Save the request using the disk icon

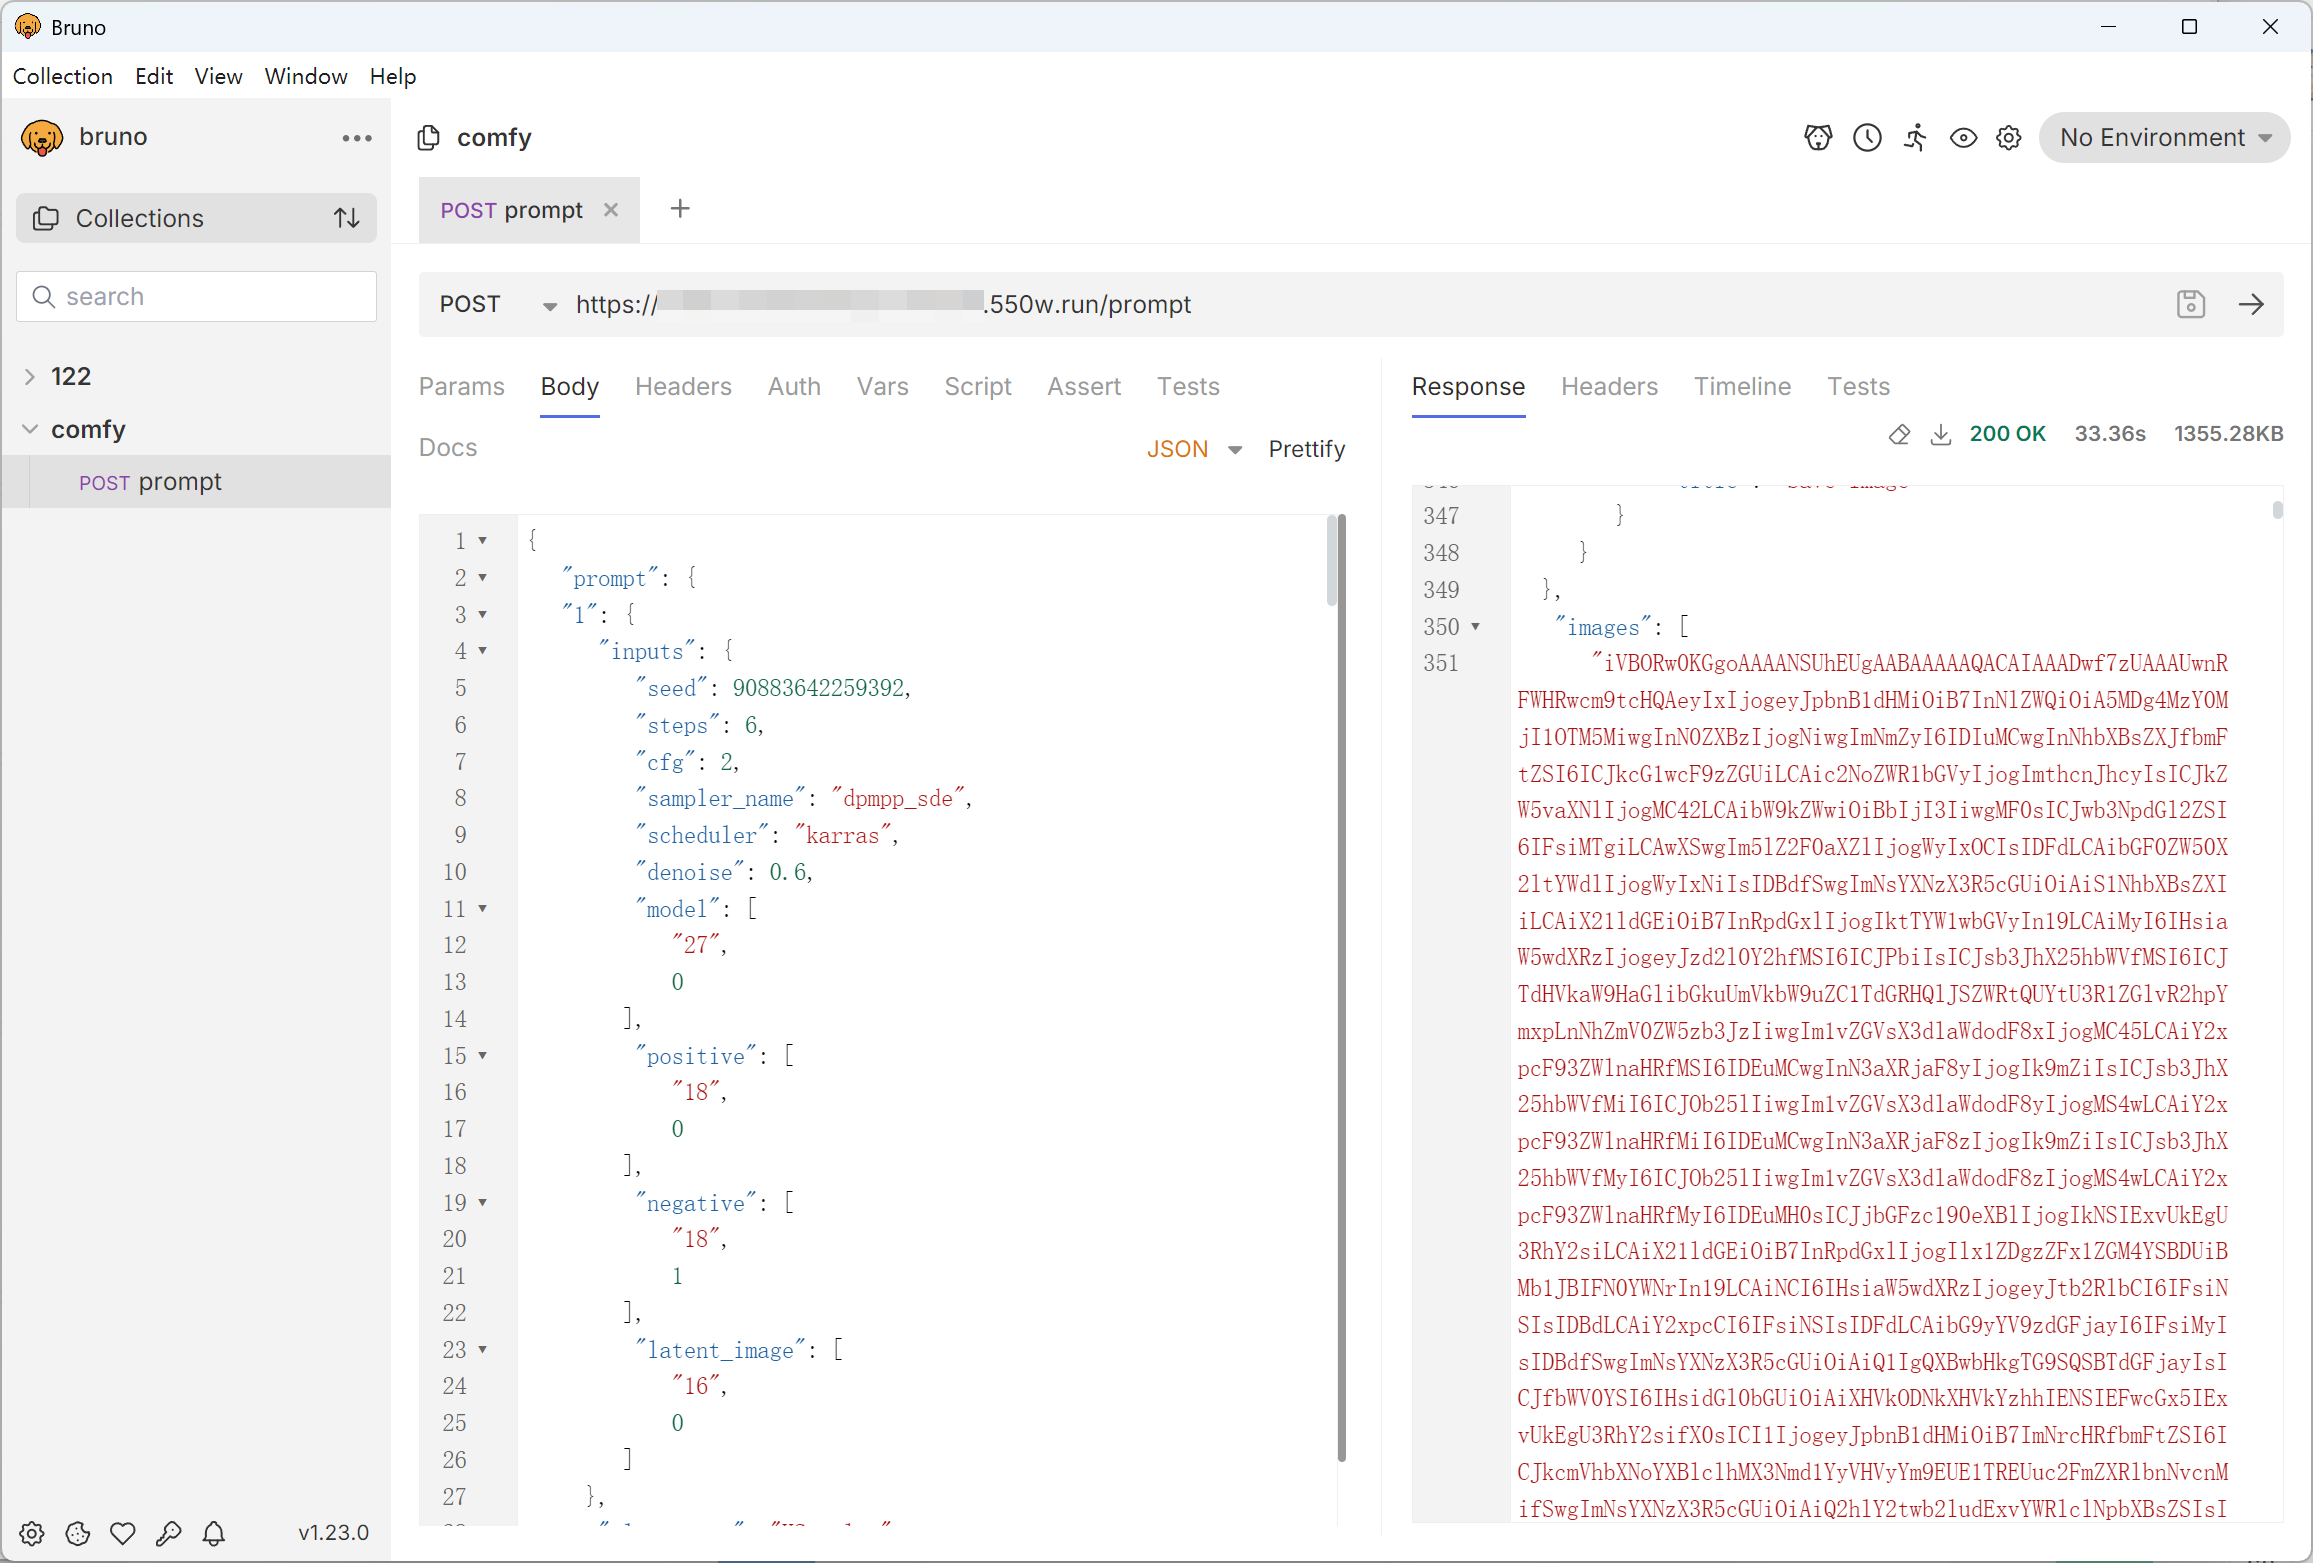pos(2190,304)
